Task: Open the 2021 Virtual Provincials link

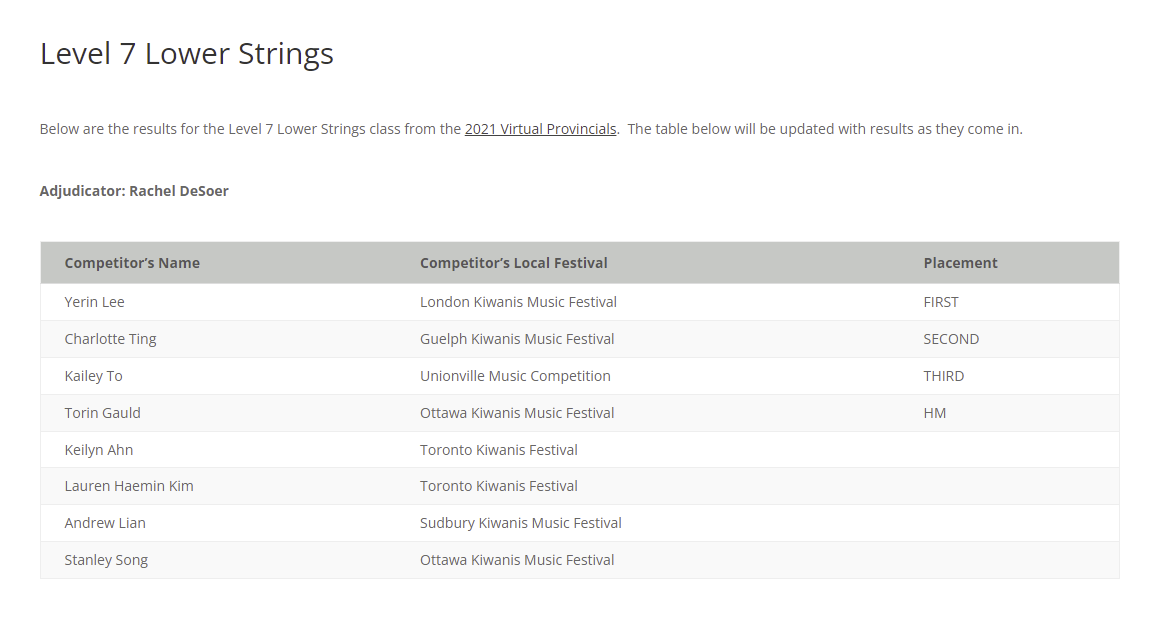Action: [x=540, y=129]
